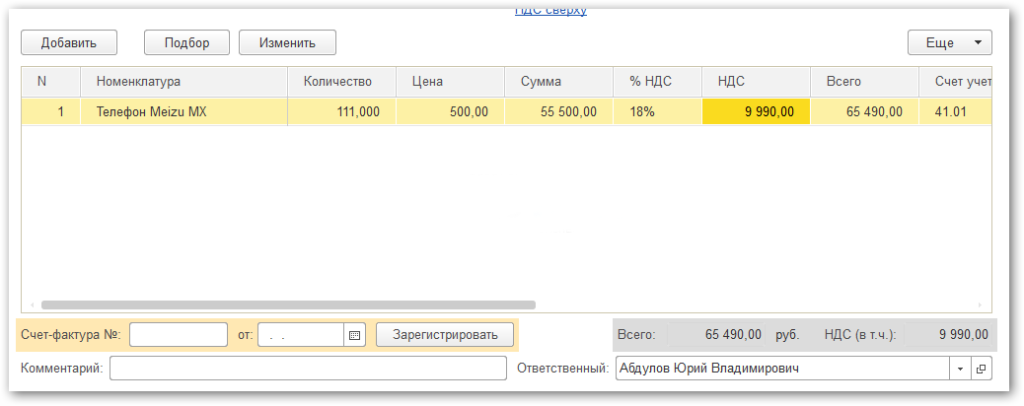Focus the Счет-фактура № input field
Image resolution: width=1024 pixels, height=406 pixels.
178,335
